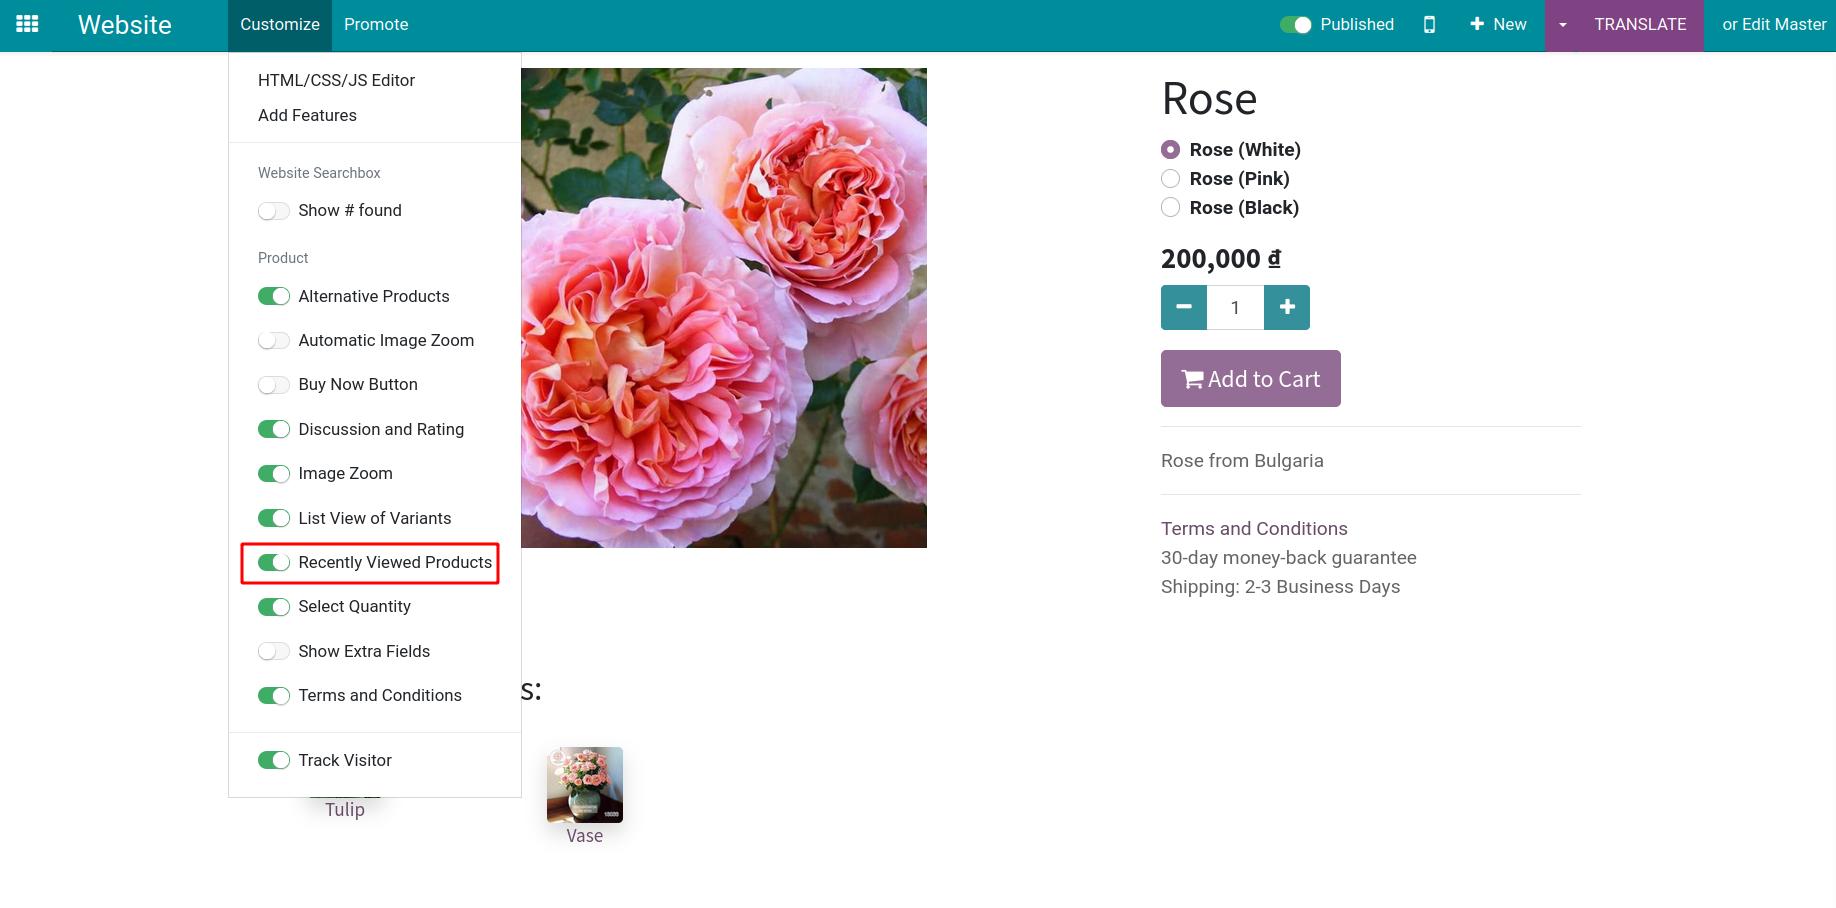The height and width of the screenshot is (908, 1836).
Task: Preview the page in mobile view
Action: click(x=1429, y=24)
